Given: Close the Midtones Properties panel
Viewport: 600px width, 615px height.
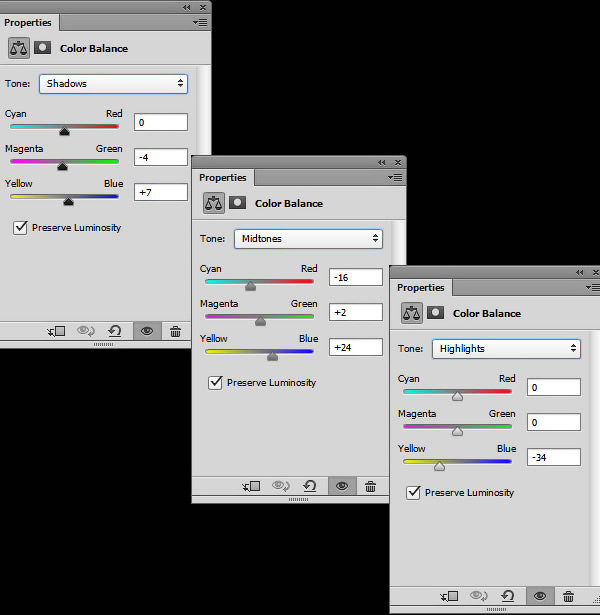Looking at the screenshot, I should tap(398, 162).
